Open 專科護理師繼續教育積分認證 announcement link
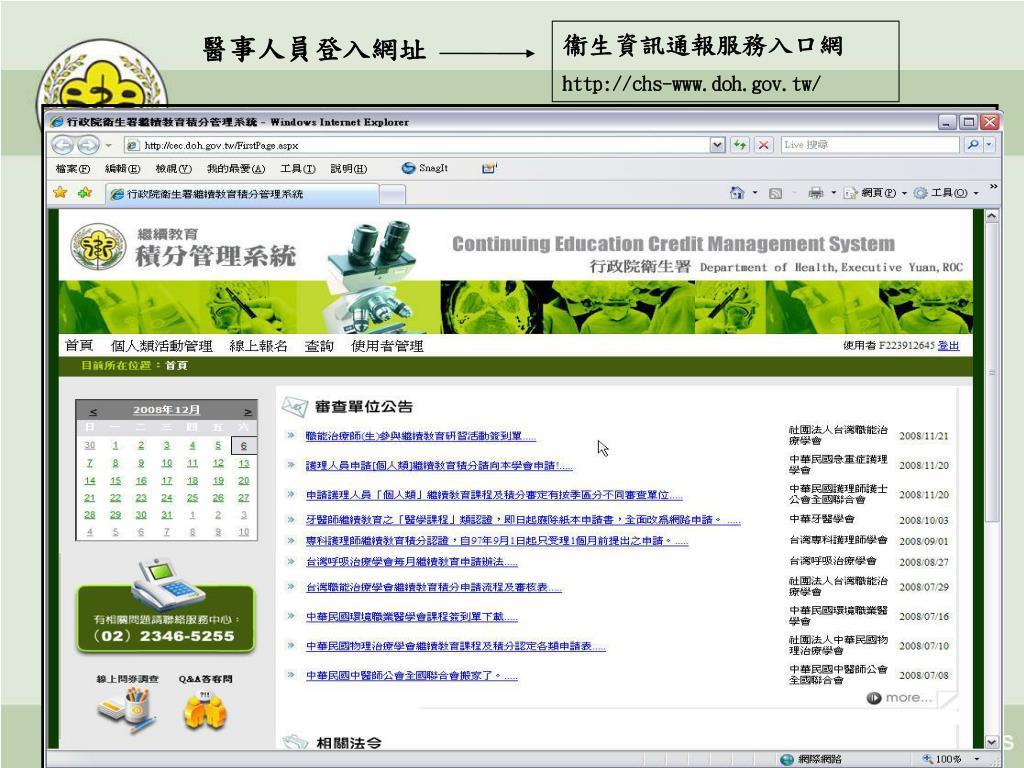 coord(497,541)
